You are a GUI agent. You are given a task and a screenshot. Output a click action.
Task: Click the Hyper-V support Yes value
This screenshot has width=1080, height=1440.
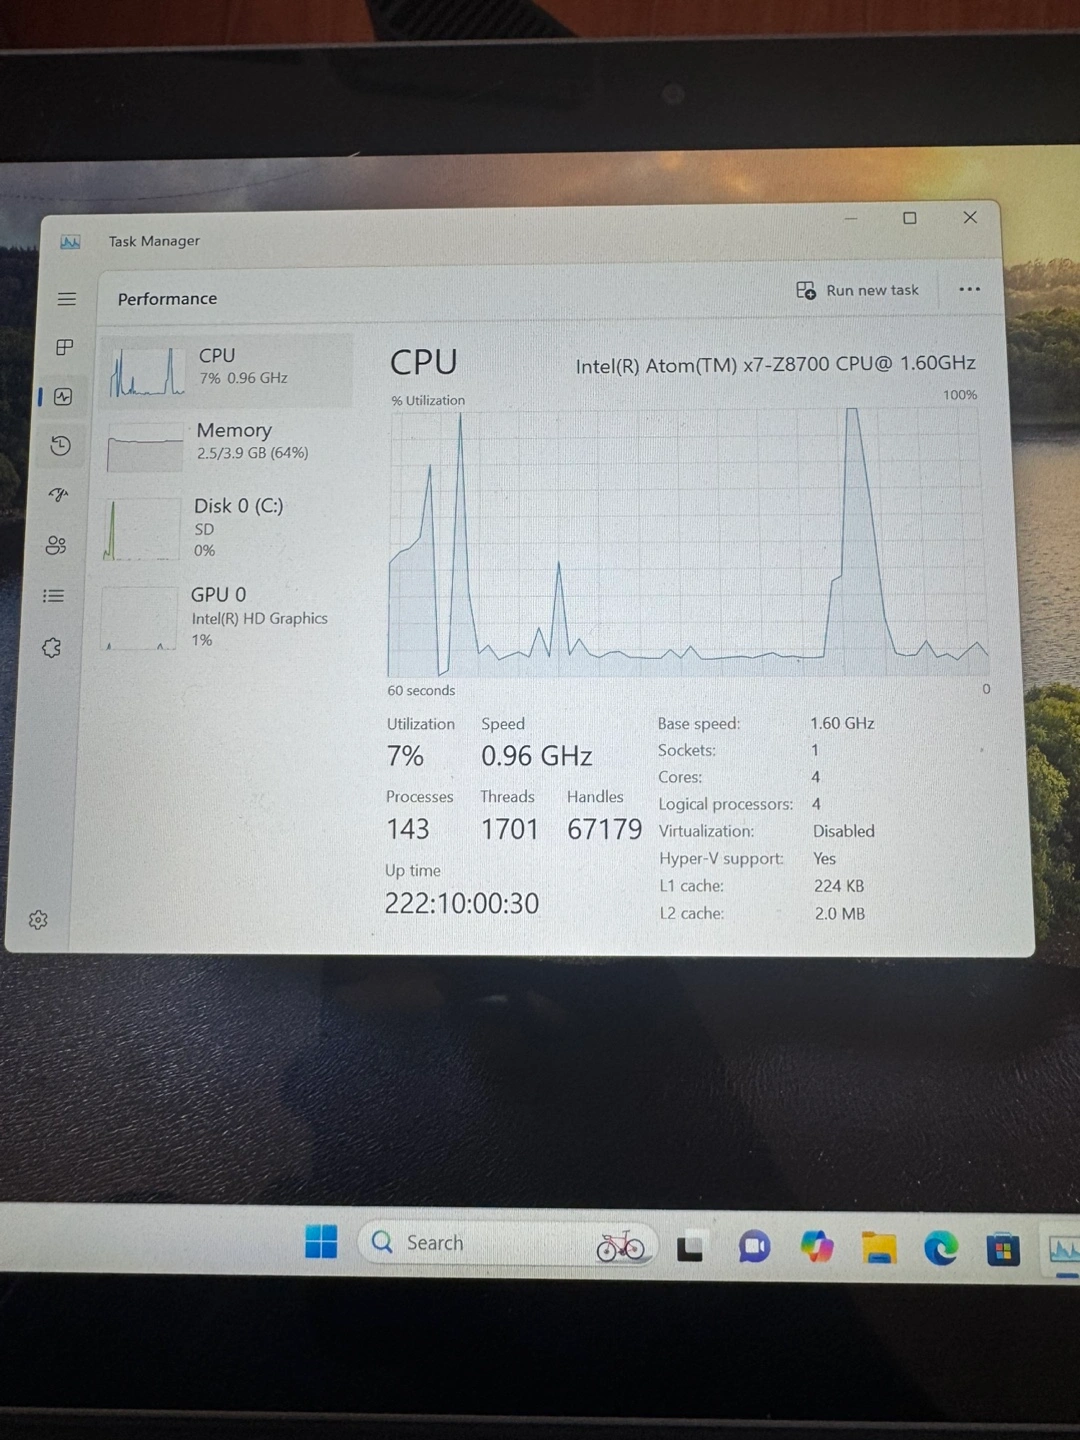[x=824, y=858]
